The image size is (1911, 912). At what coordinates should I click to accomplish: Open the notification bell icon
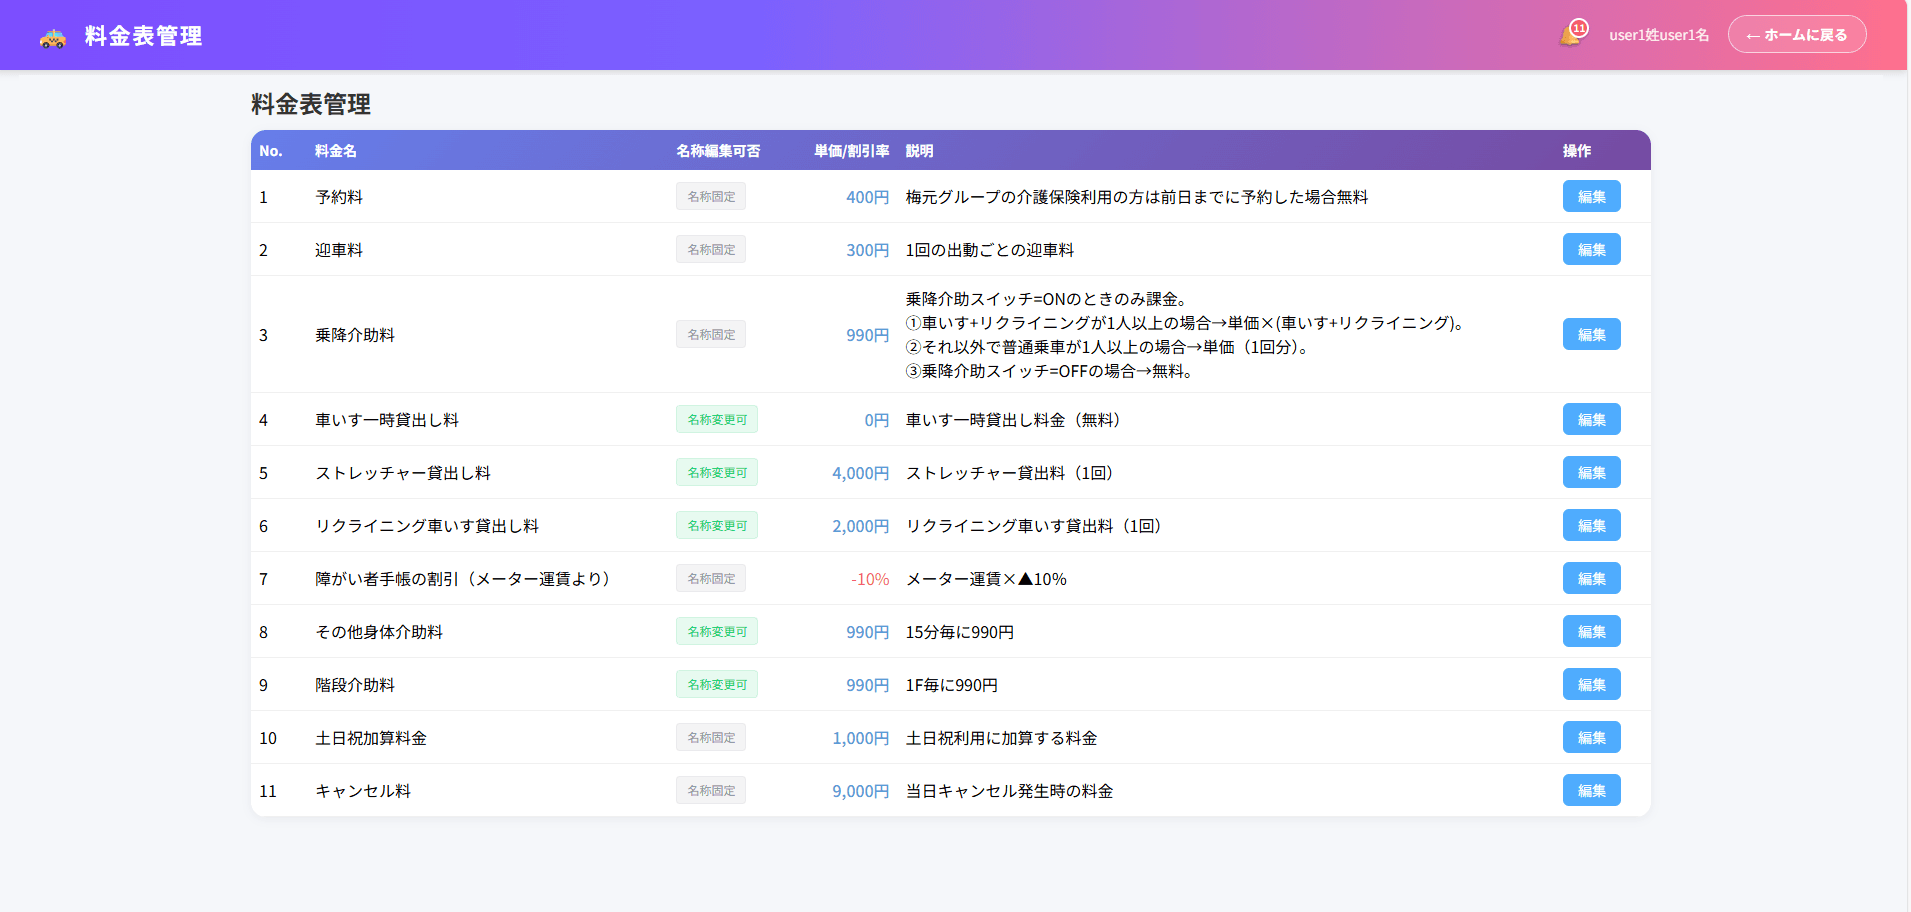(1571, 35)
